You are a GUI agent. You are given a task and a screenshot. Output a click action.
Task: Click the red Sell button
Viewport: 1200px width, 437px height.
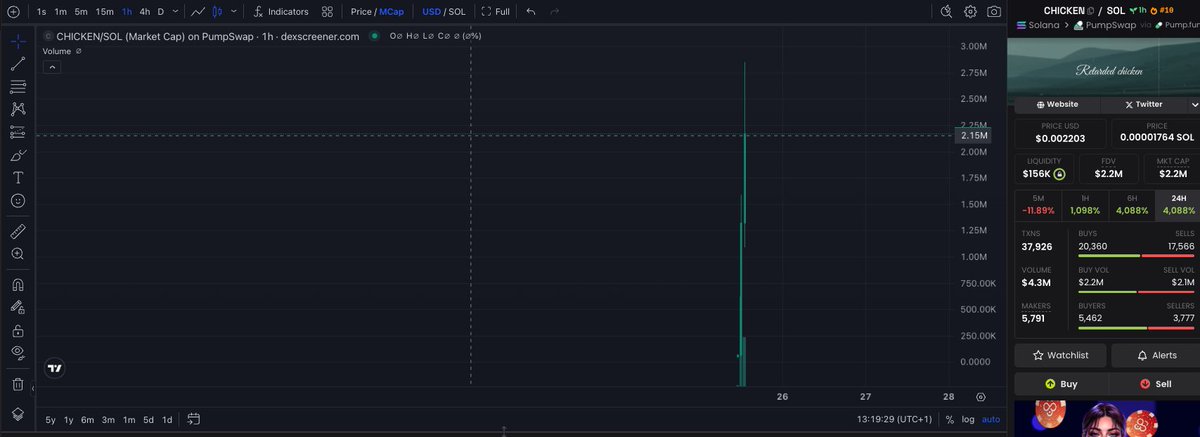pos(1157,384)
